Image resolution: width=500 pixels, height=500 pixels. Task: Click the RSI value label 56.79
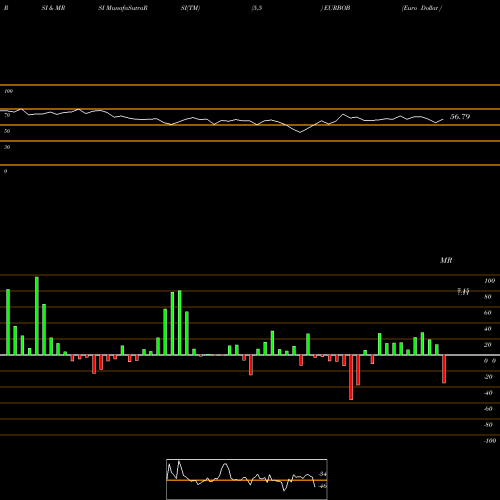tap(460, 117)
